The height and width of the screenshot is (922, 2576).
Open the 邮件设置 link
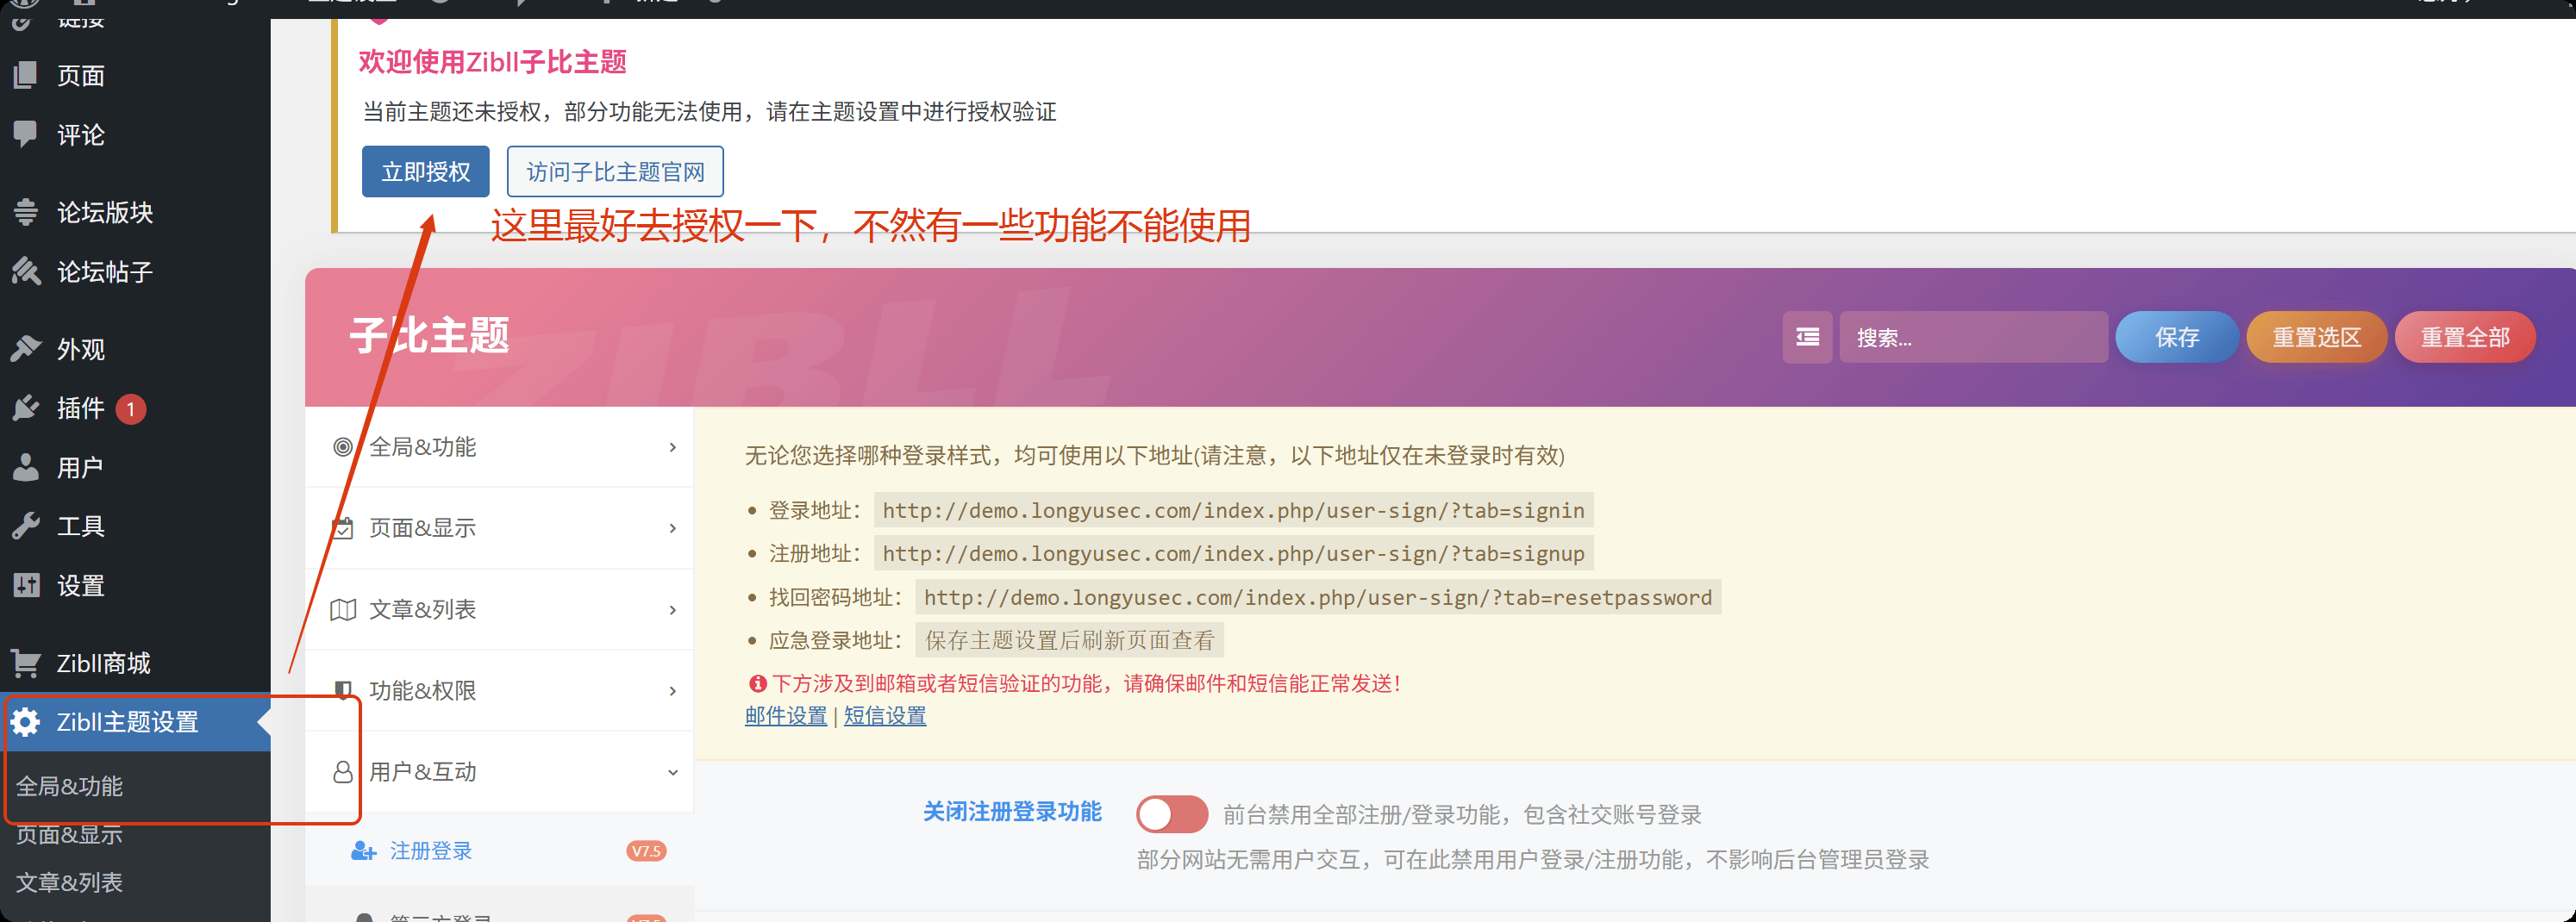coord(785,716)
